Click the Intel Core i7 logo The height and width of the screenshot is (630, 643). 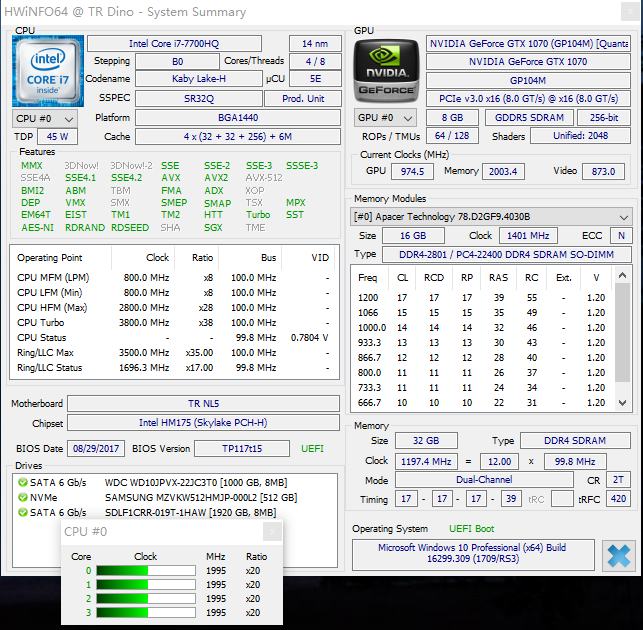point(48,71)
